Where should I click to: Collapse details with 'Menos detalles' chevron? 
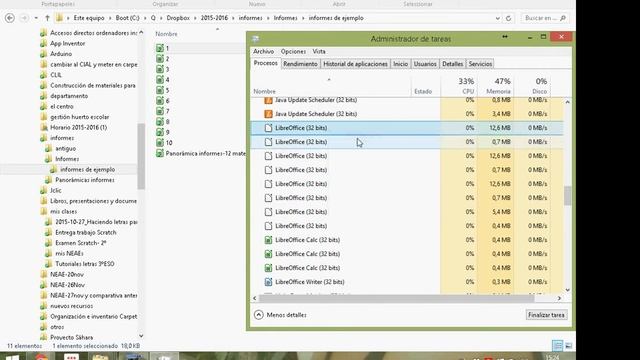[x=259, y=315]
